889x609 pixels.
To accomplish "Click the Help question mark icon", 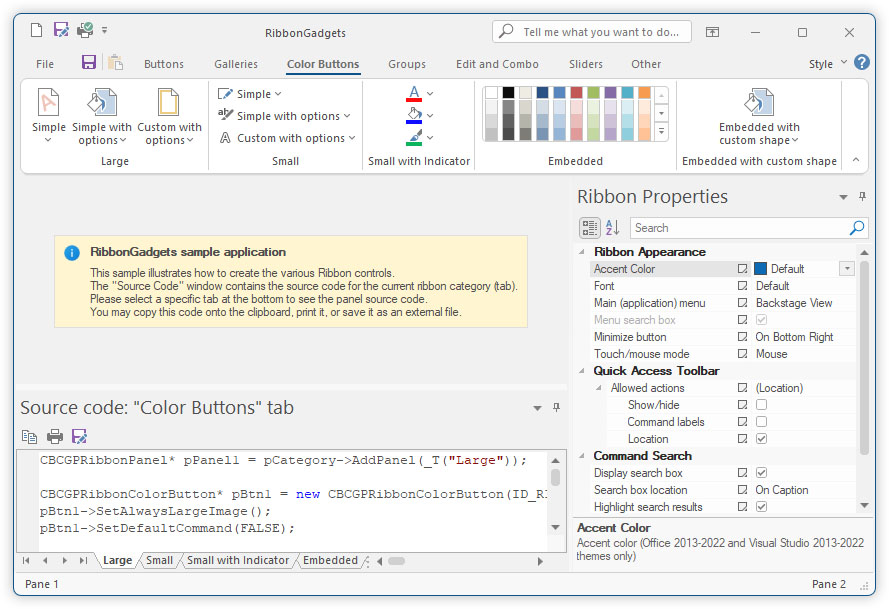I will point(861,62).
